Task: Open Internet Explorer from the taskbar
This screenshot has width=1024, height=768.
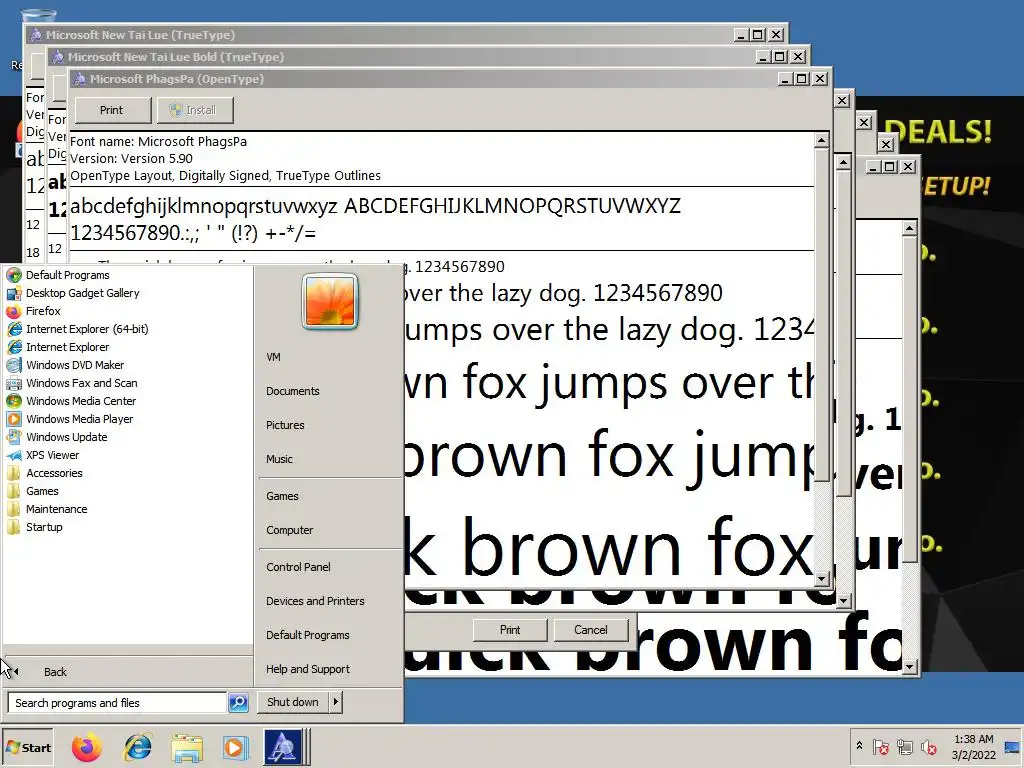Action: tap(137, 748)
